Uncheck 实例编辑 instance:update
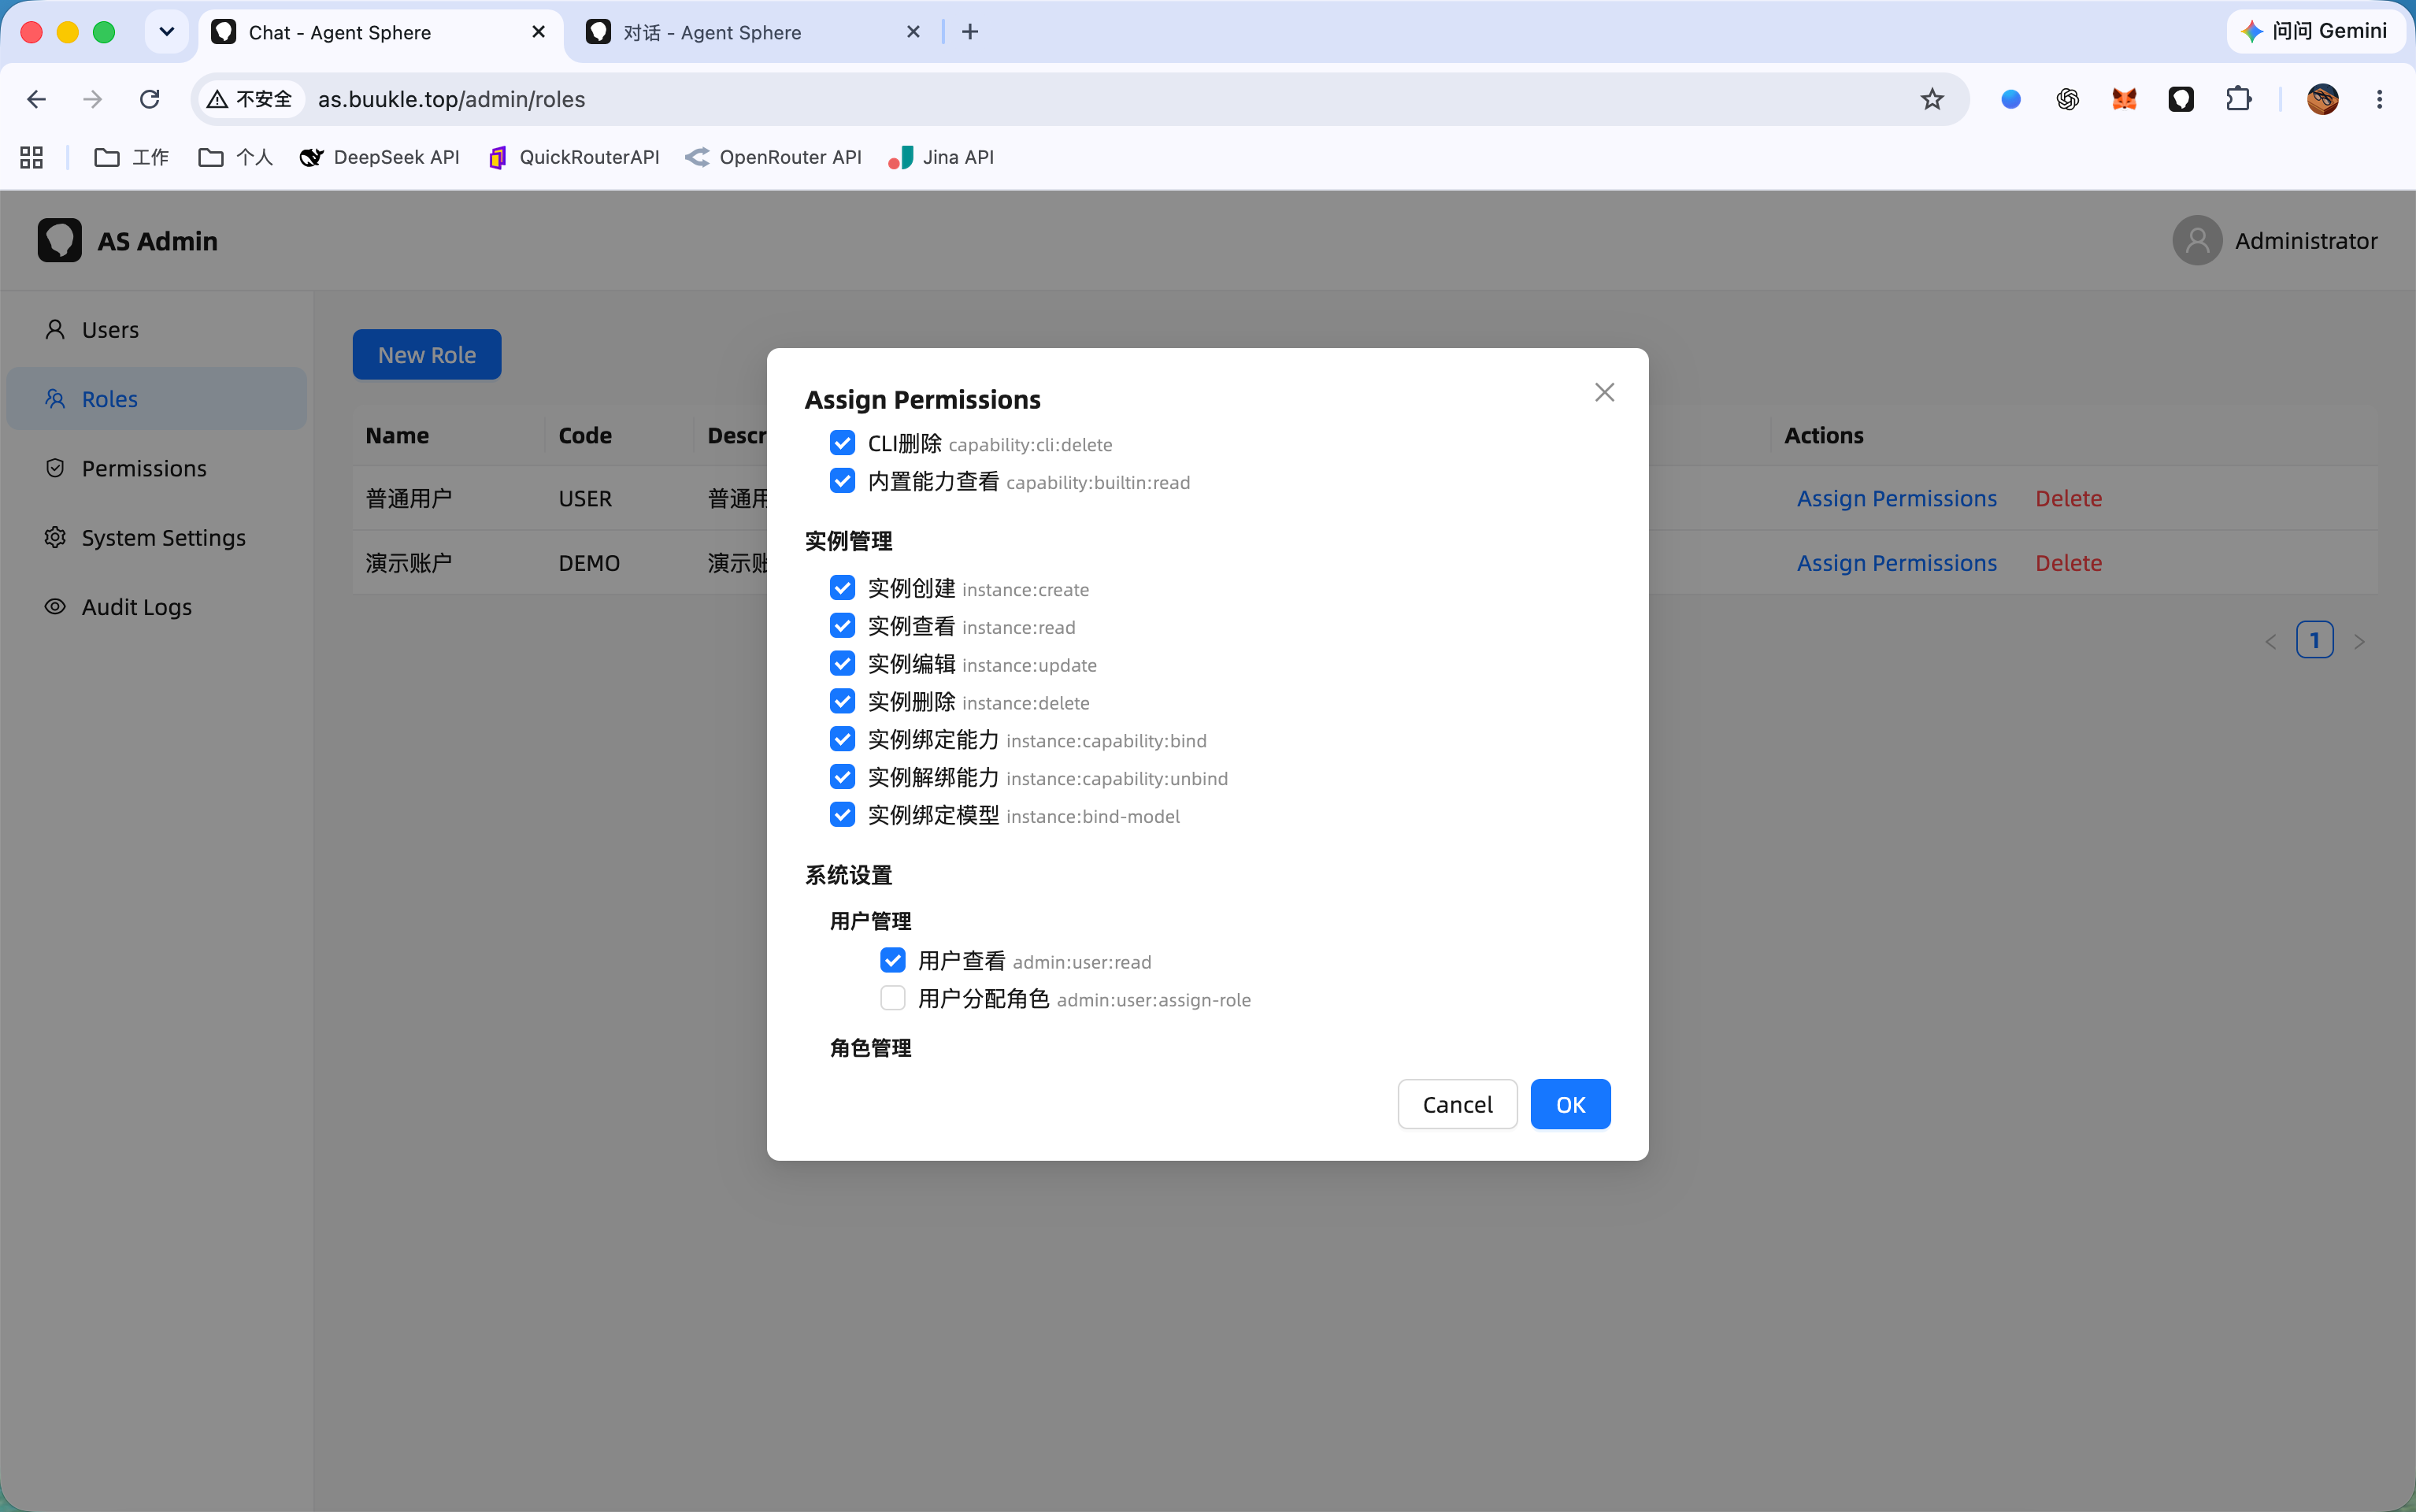The width and height of the screenshot is (2416, 1512). [842, 664]
